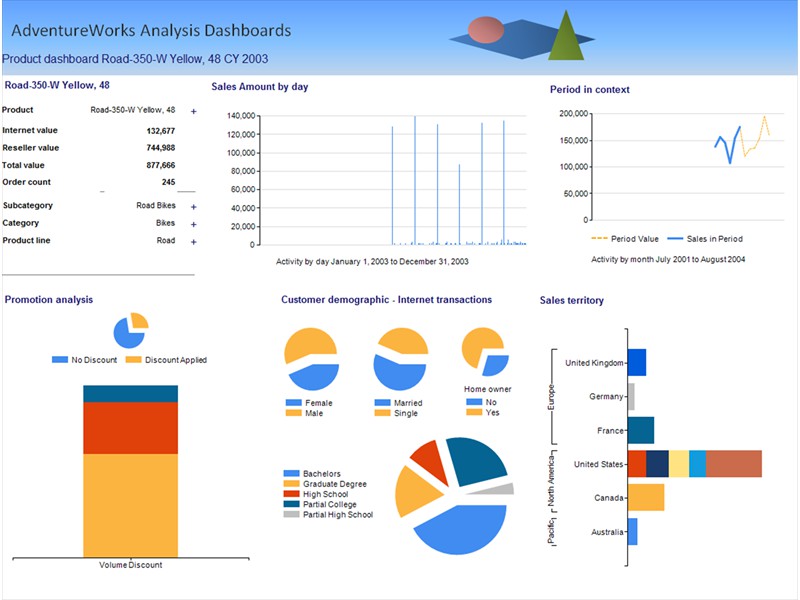Click the Pacific group axis label
Screen dimensions: 800x600
point(551,531)
